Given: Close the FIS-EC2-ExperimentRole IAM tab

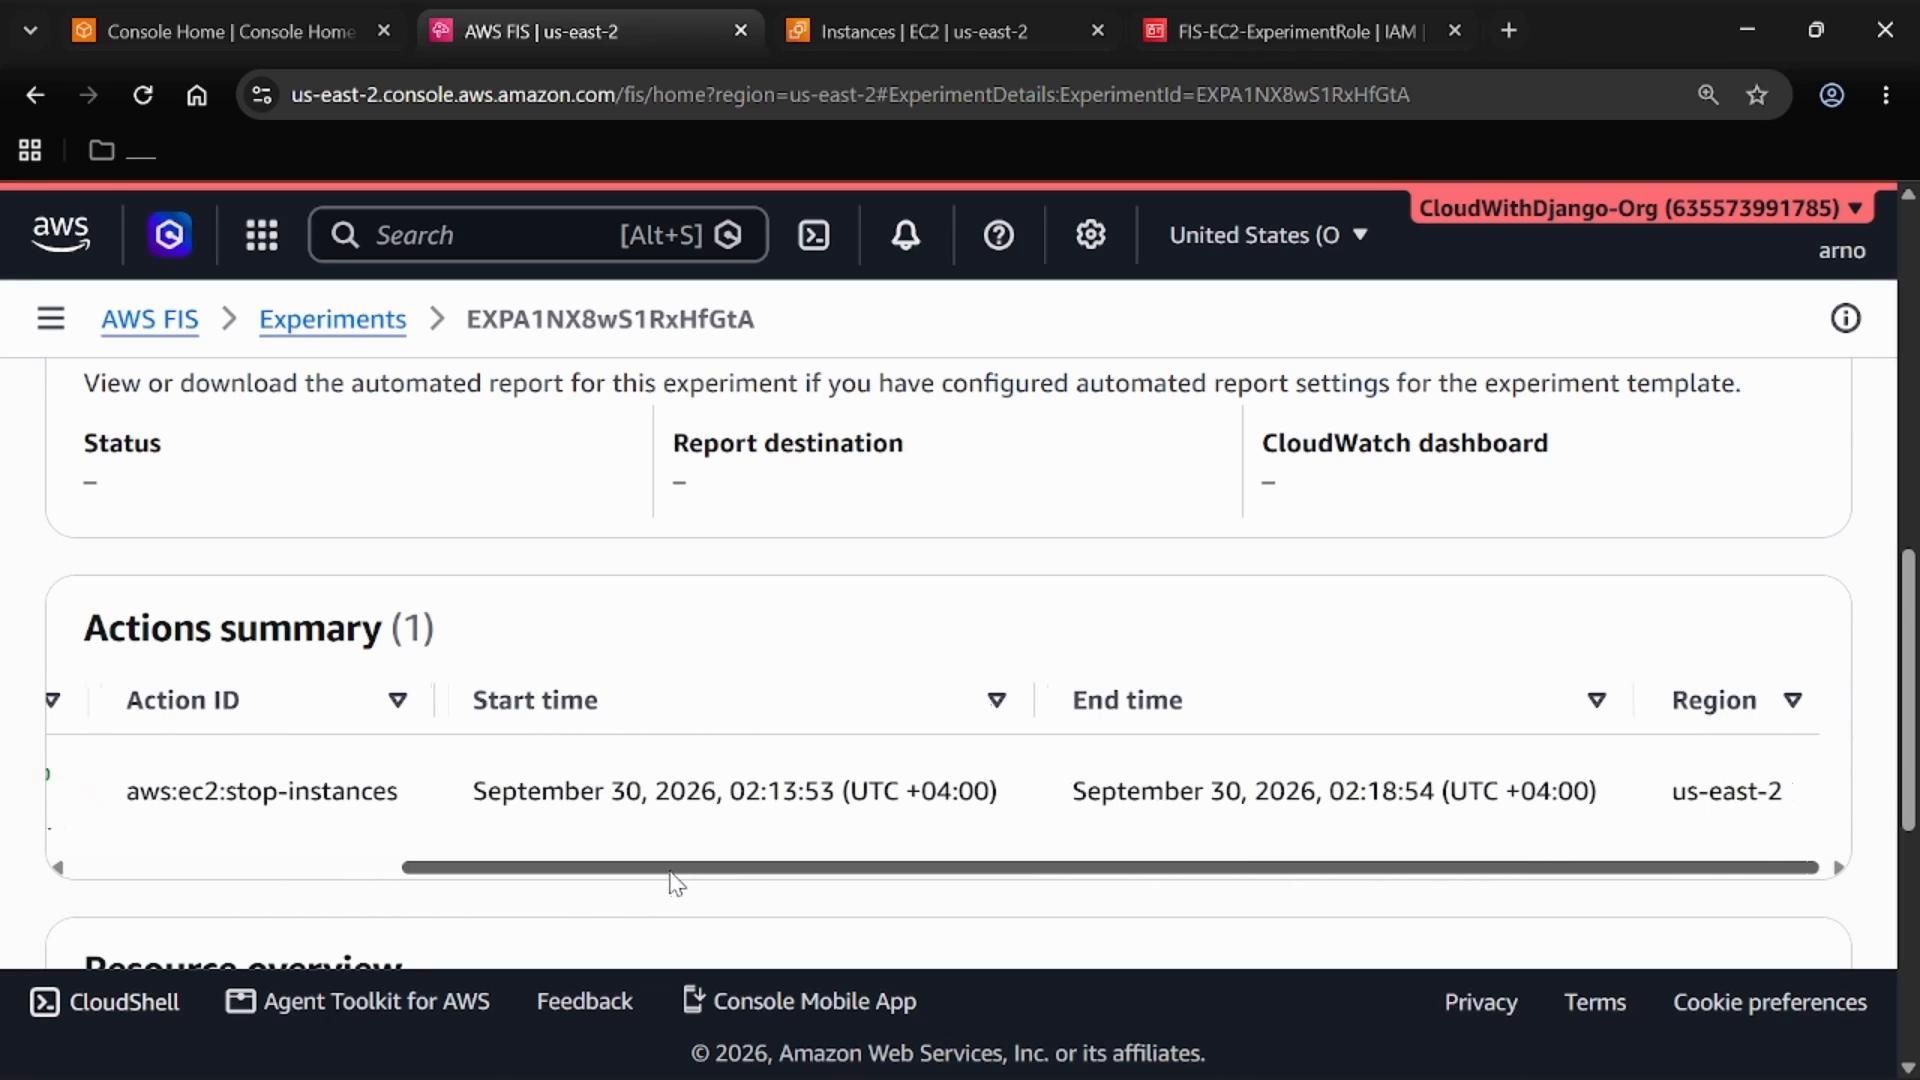Looking at the screenshot, I should tap(1455, 31).
